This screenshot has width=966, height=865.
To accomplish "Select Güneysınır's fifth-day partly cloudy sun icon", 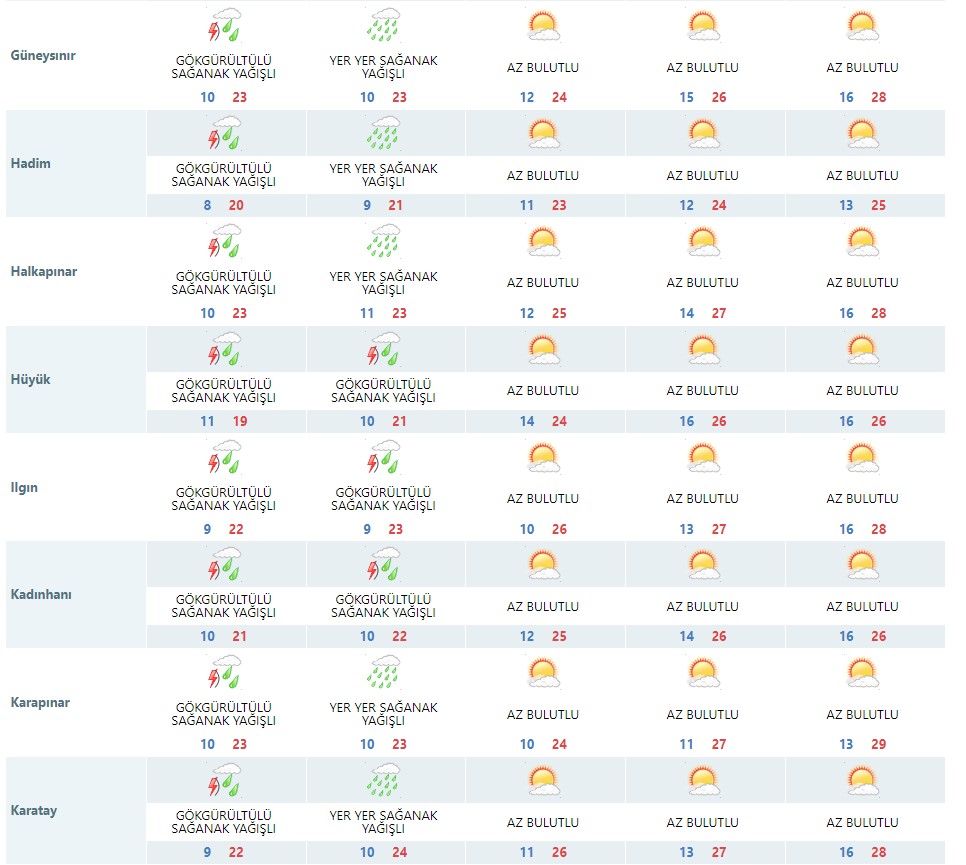I will [x=862, y=26].
